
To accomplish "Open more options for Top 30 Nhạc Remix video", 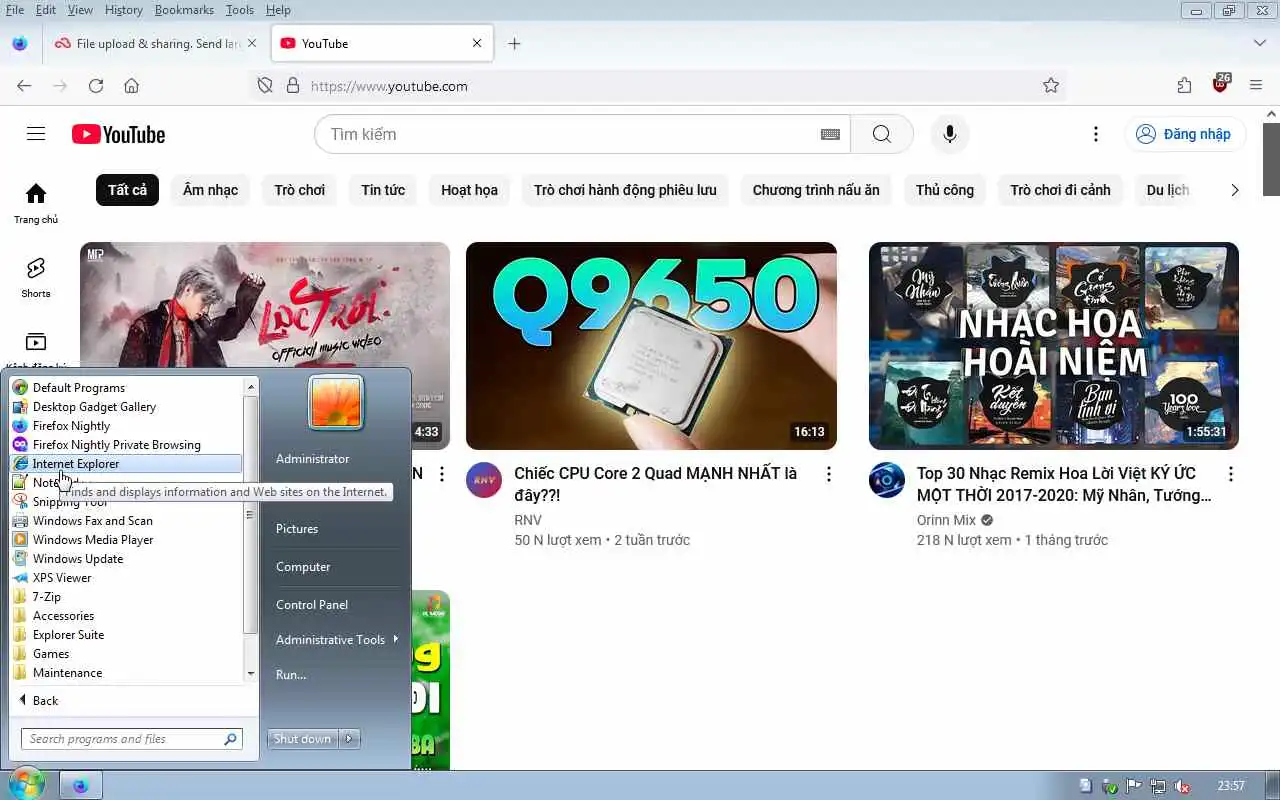I will [x=1231, y=474].
